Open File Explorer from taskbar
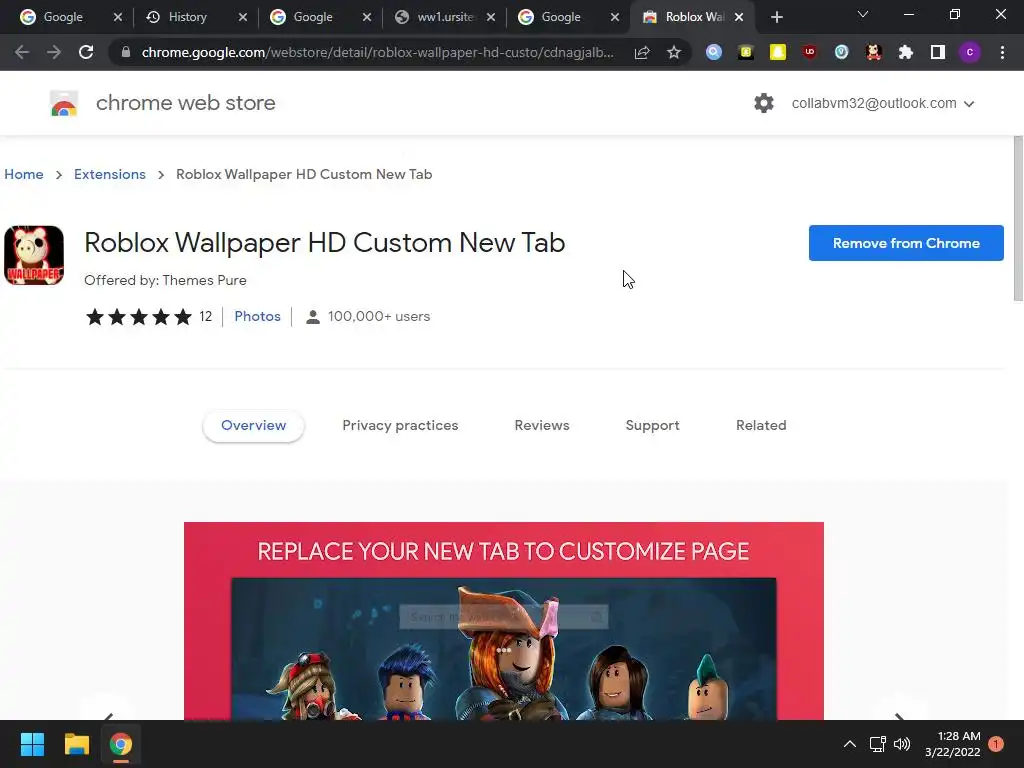 pos(76,744)
